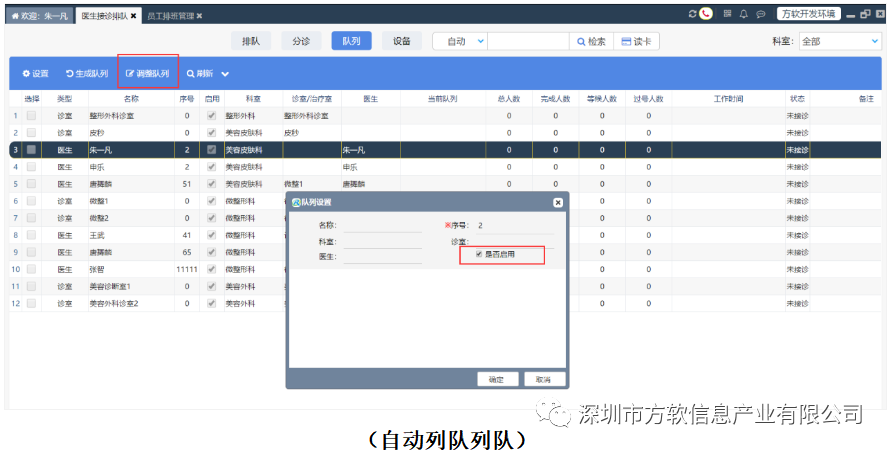Click 确定 in the 队列设置 dialog
The width and height of the screenshot is (892, 453).
(497, 379)
